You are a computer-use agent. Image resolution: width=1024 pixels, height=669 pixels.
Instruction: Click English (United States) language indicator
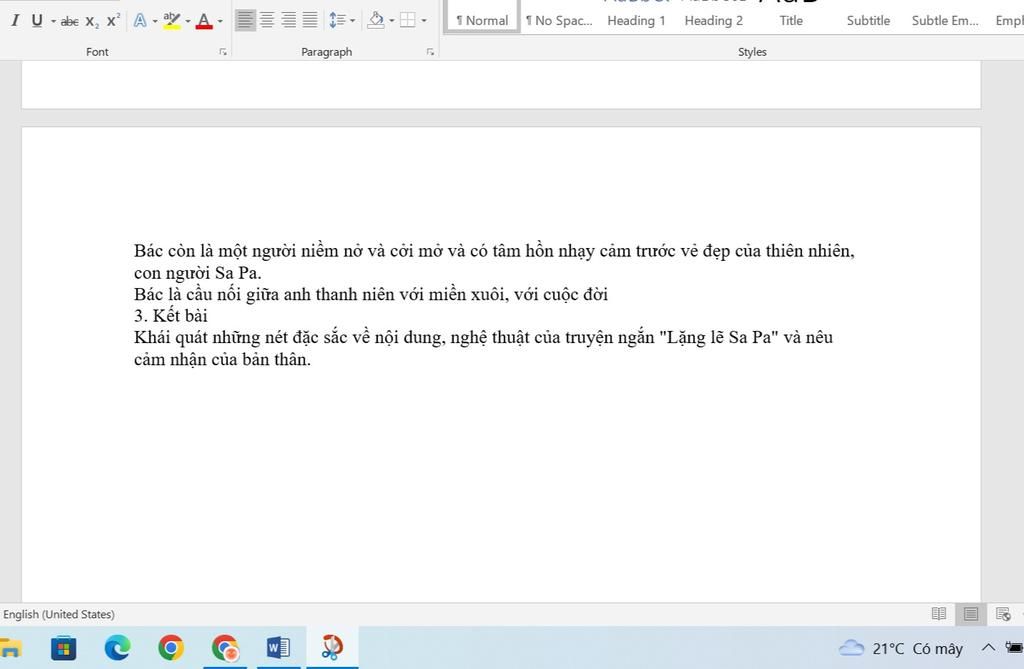pos(59,614)
